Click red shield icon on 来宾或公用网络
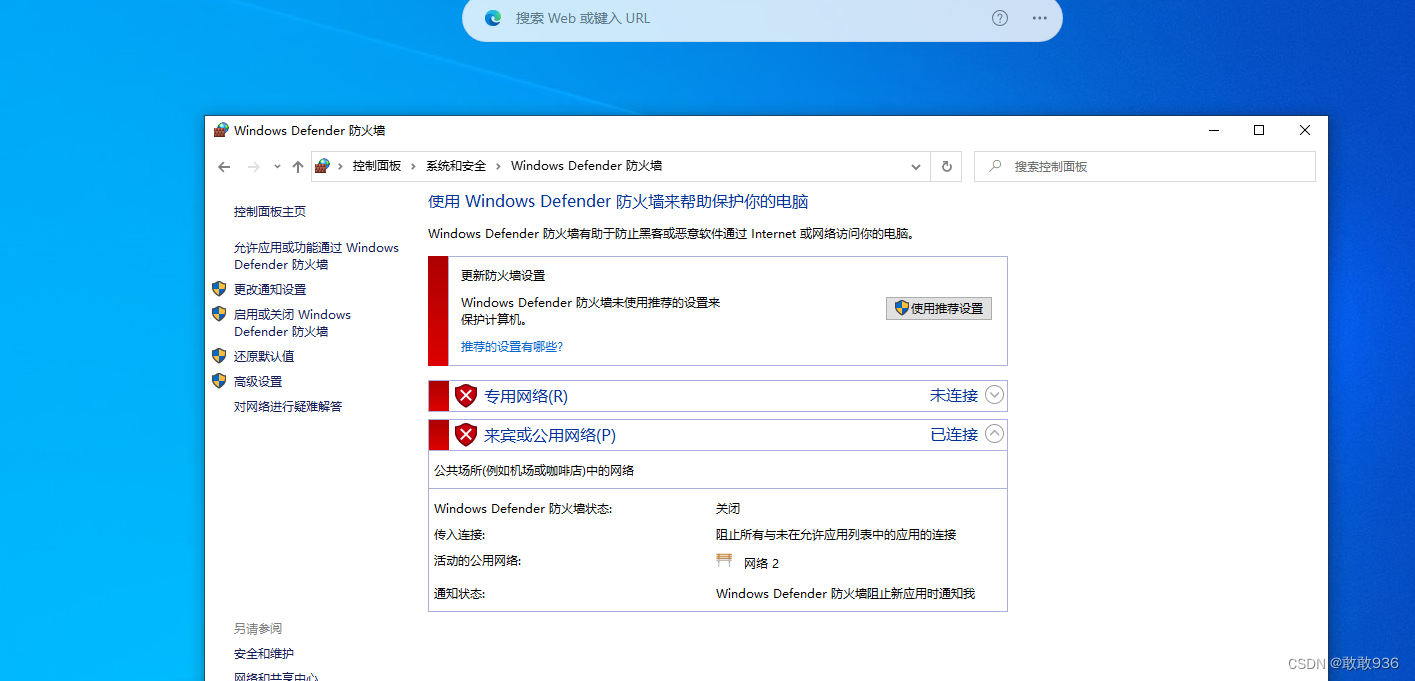1415x681 pixels. 466,435
